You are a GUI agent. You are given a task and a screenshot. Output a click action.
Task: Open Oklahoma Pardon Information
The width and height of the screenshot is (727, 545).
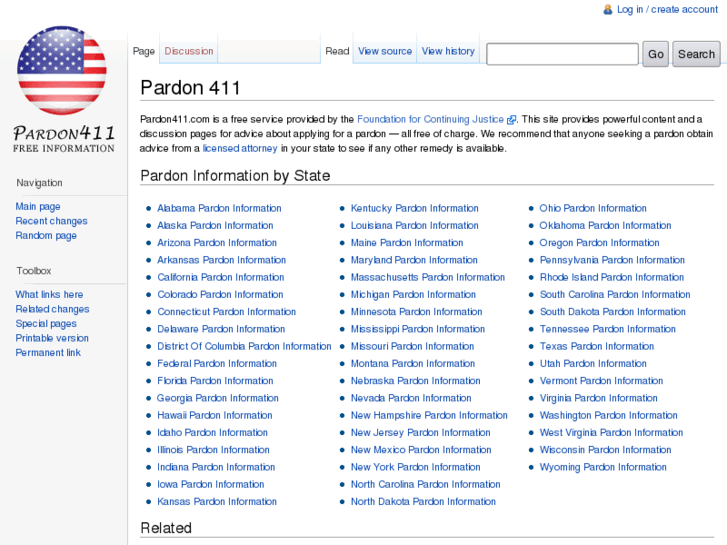[x=606, y=225]
